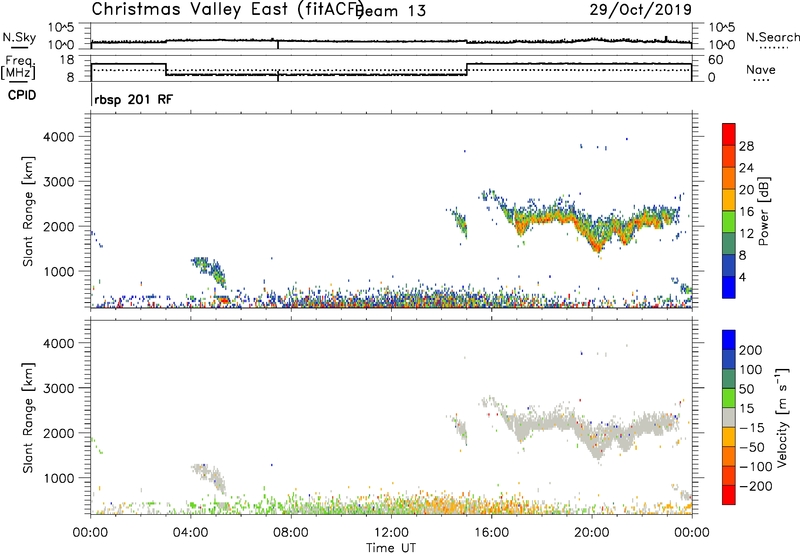Click the 10^5 label left of the noise panel
This screenshot has width=800, height=554.
61,27
